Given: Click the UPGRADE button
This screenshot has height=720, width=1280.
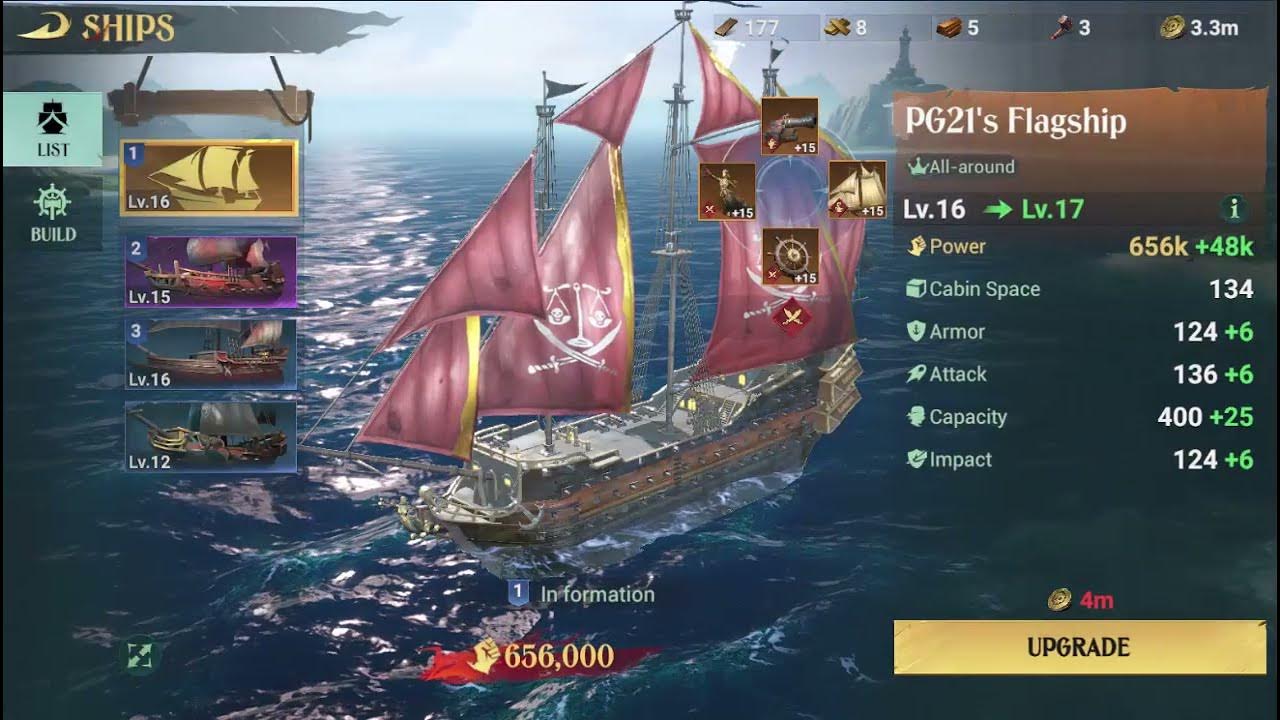Looking at the screenshot, I should (1079, 647).
